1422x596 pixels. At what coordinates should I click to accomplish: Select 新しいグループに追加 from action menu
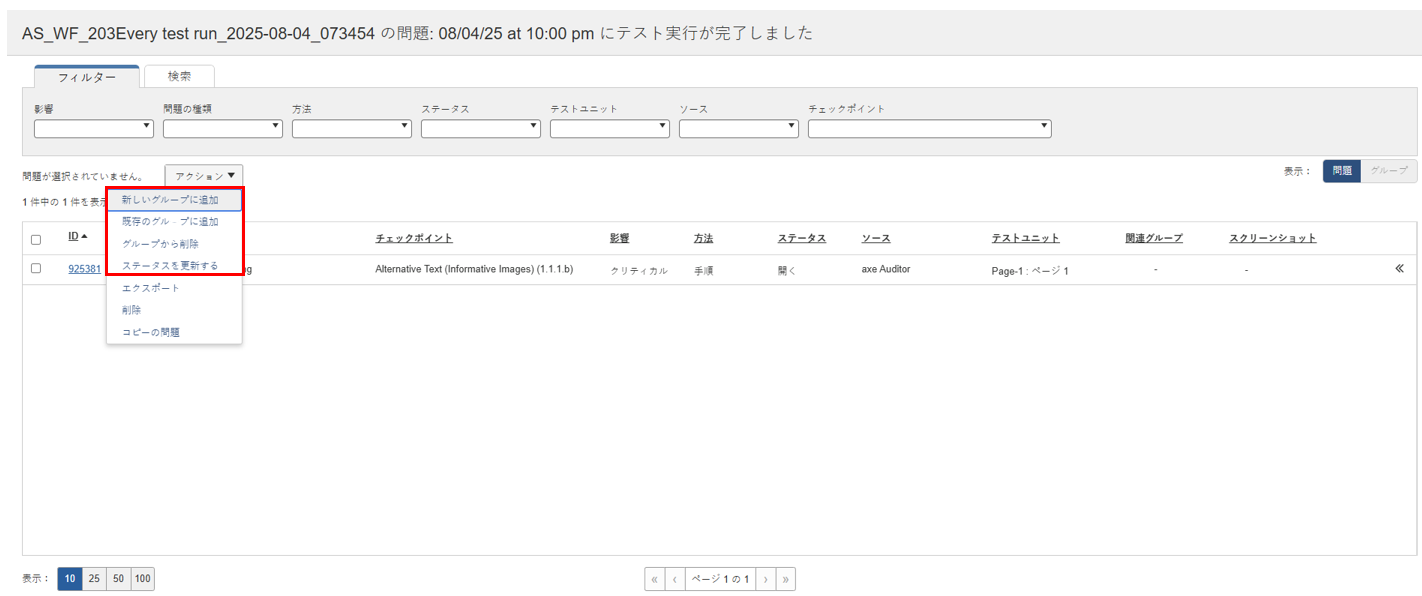click(x=170, y=200)
